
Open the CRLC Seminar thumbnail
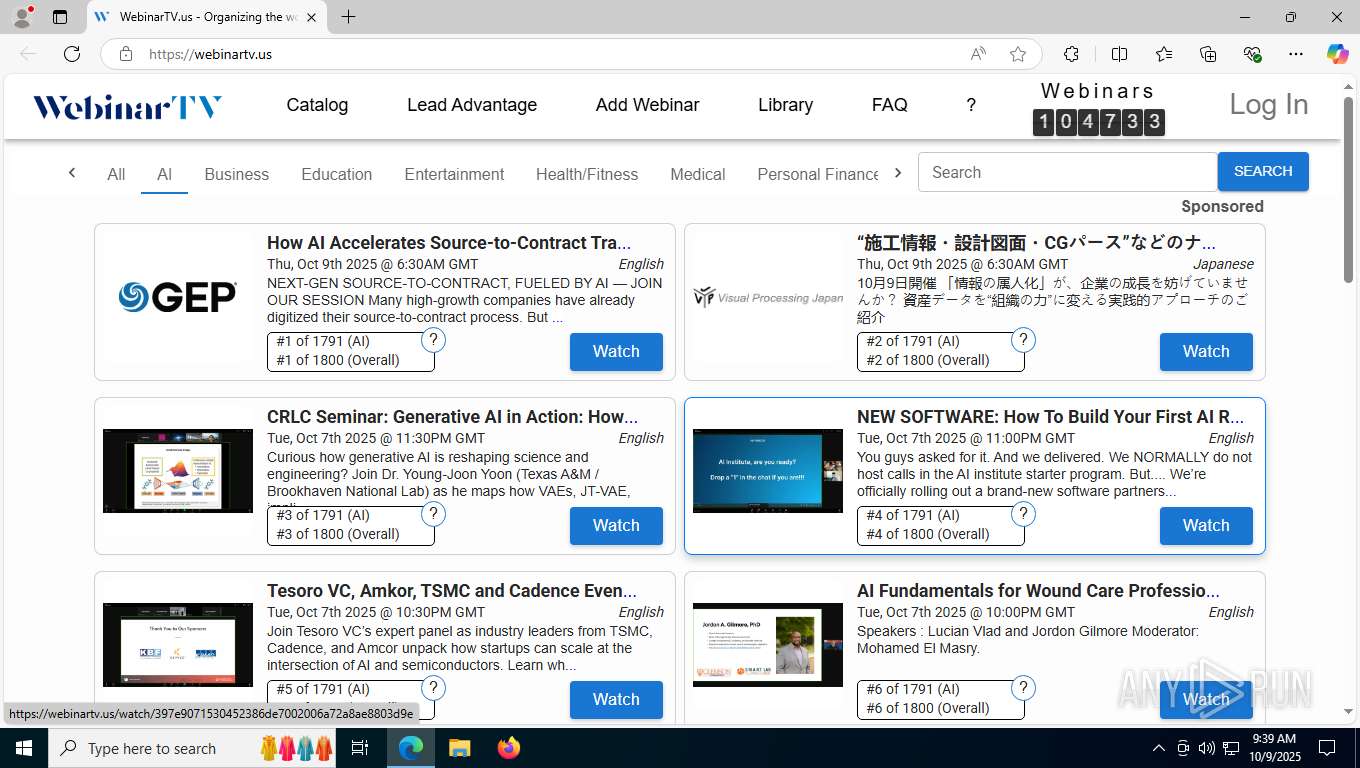click(x=178, y=471)
